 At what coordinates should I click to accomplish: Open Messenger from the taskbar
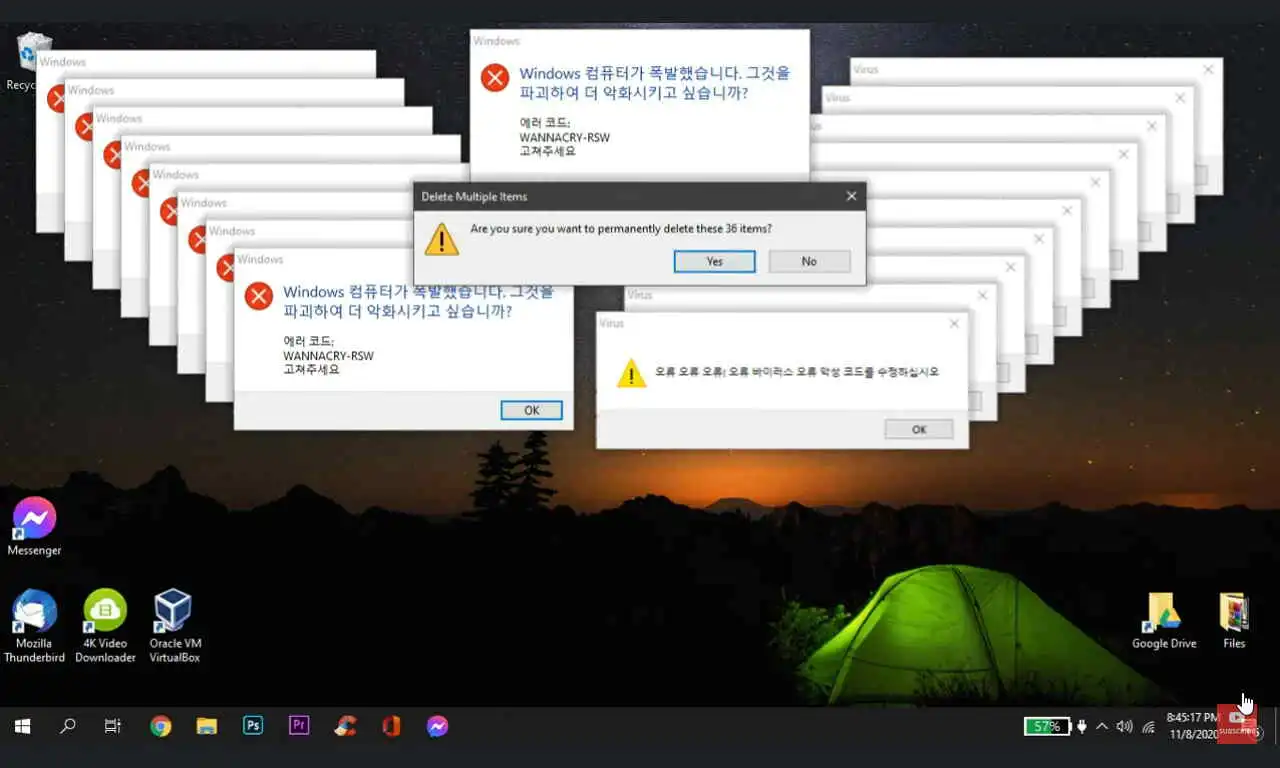(437, 726)
